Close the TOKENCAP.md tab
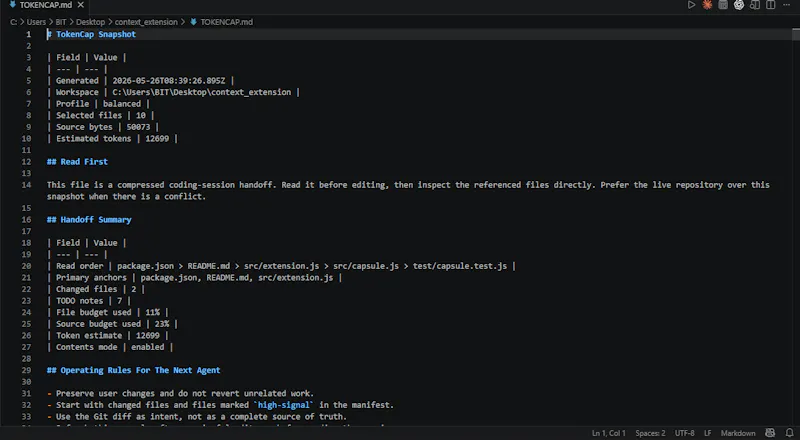Viewport: 800px width, 440px height. point(81,5)
